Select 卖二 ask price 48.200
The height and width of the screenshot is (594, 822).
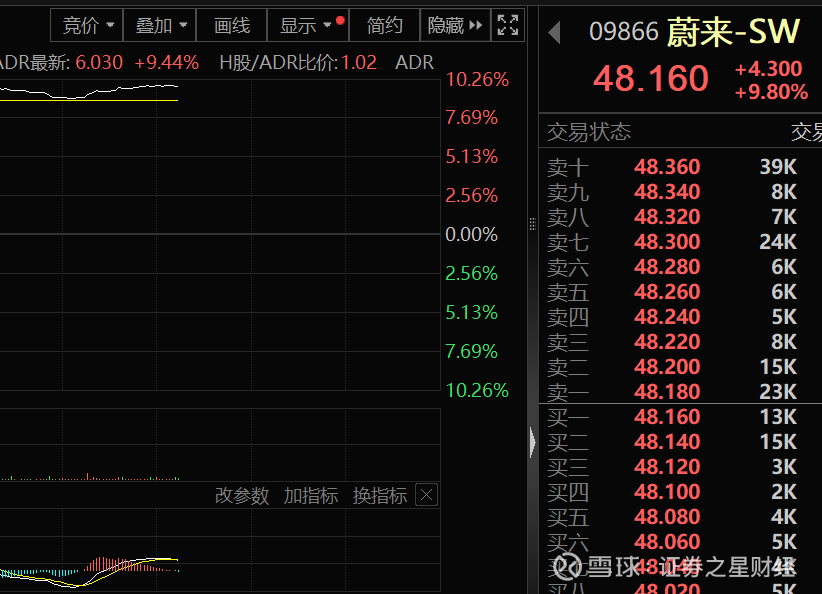(x=667, y=366)
